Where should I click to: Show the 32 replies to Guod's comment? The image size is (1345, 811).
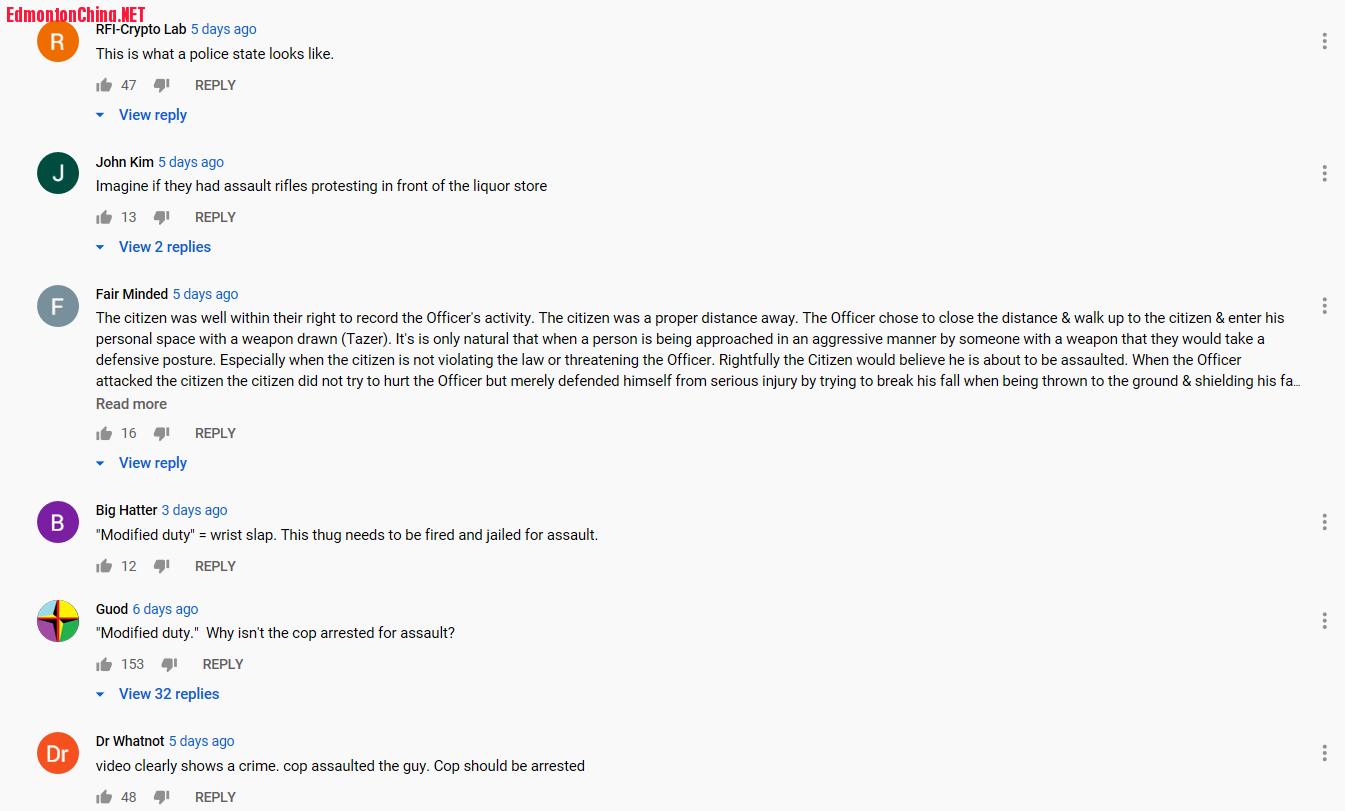click(168, 694)
